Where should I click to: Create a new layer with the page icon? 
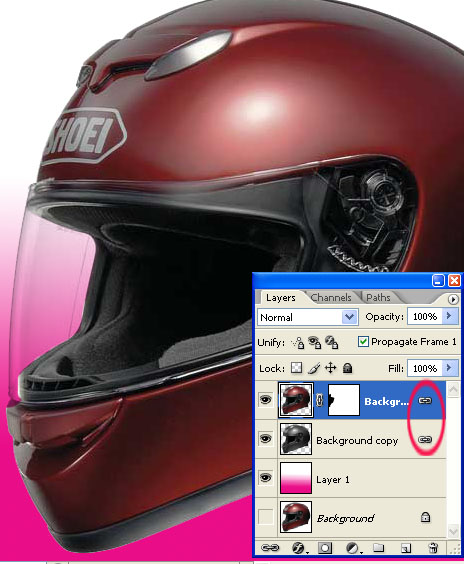pyautogui.click(x=406, y=548)
